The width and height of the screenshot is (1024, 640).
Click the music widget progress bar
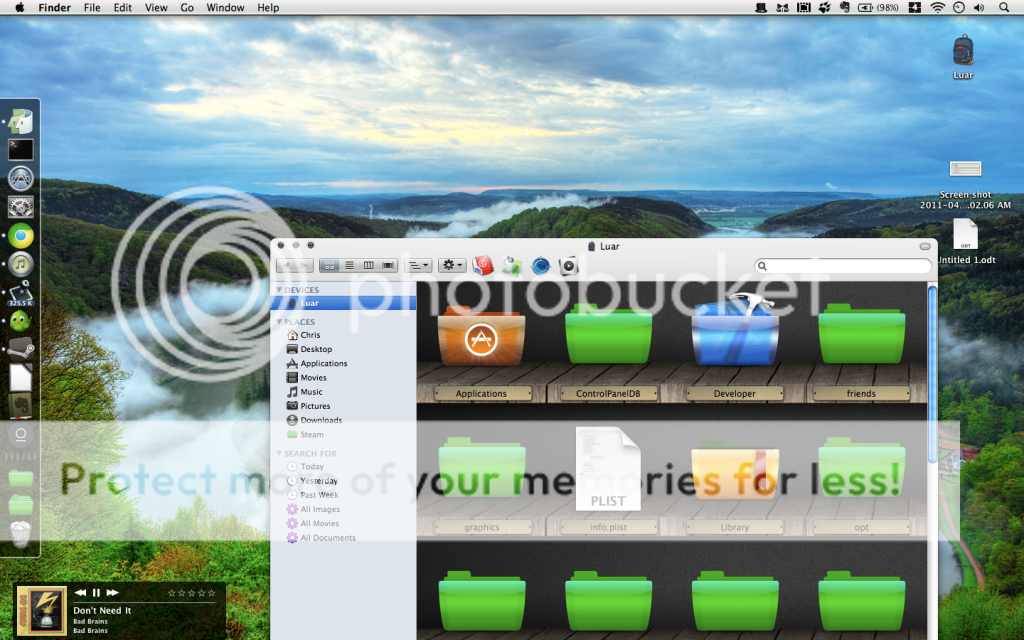[145, 603]
